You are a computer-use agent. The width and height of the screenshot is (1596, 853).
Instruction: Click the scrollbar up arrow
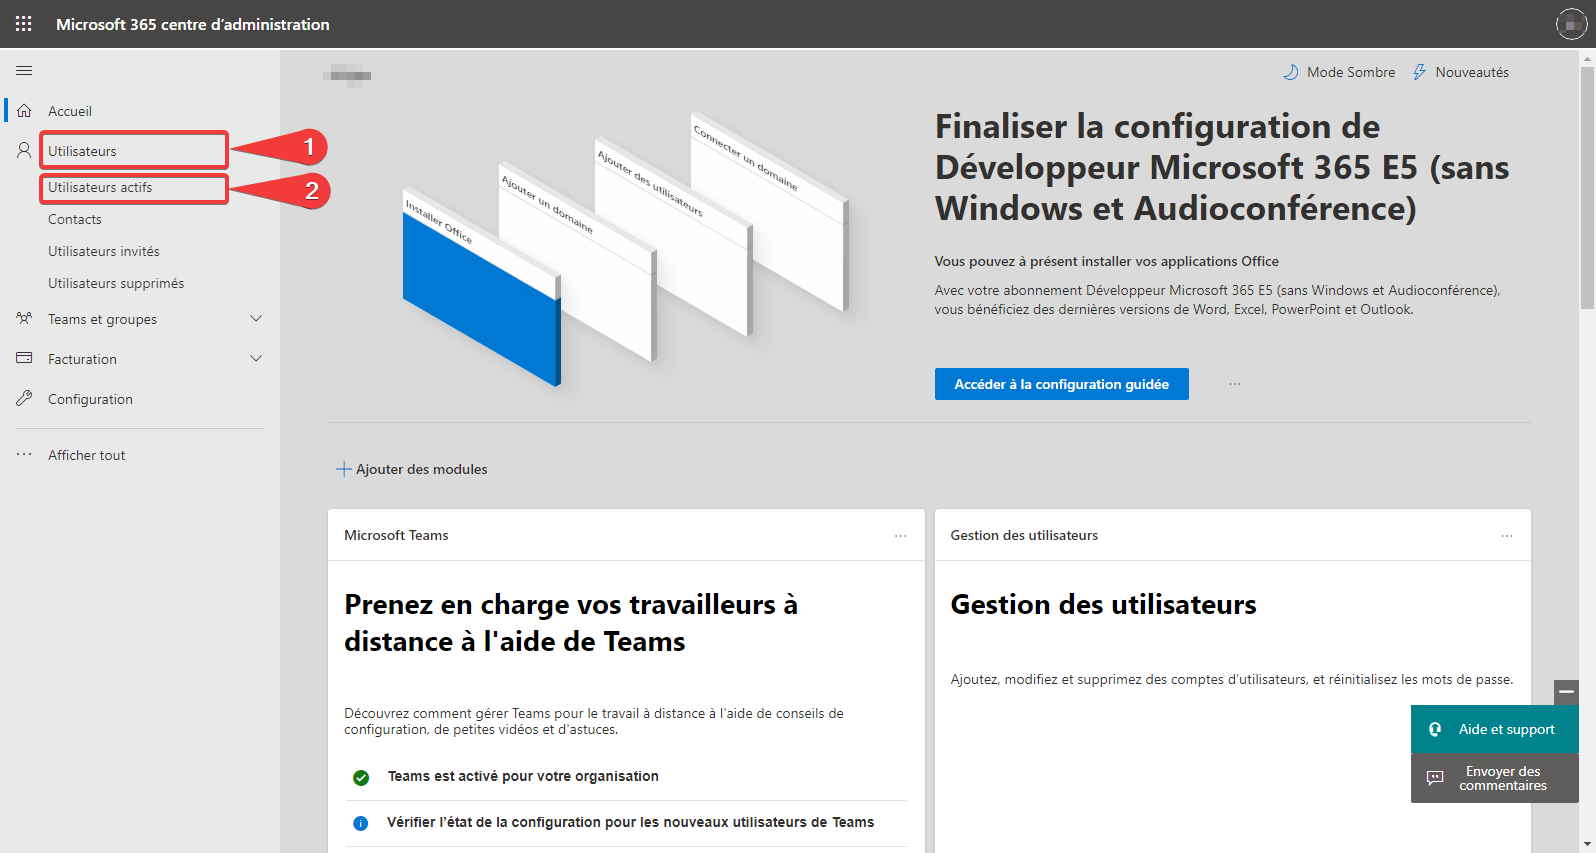click(1587, 59)
